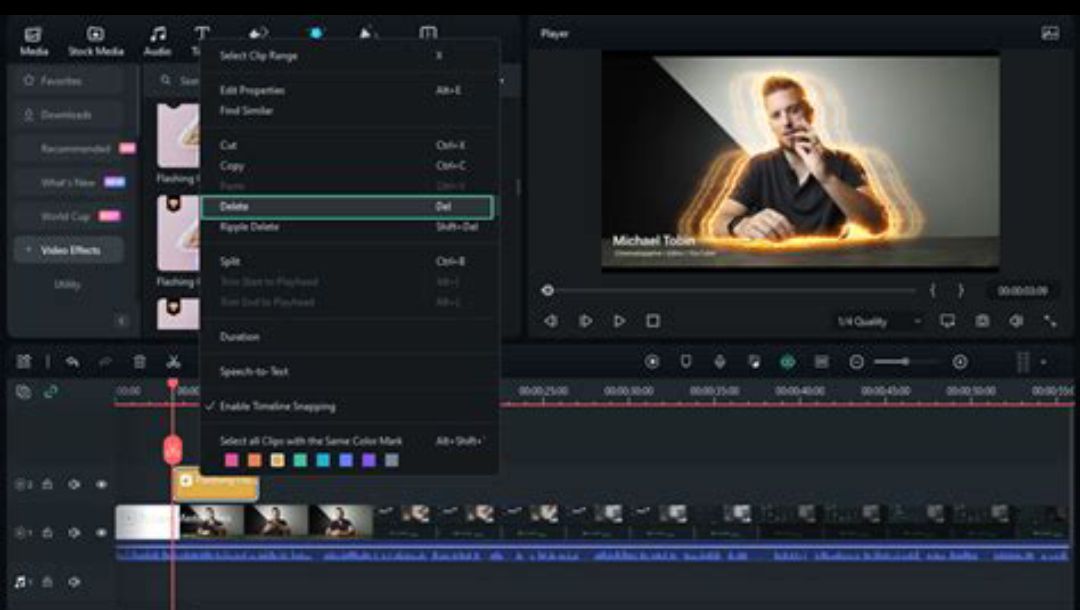Image resolution: width=1080 pixels, height=610 pixels.
Task: Choose Ripple Delete in context menu
Action: click(350, 227)
